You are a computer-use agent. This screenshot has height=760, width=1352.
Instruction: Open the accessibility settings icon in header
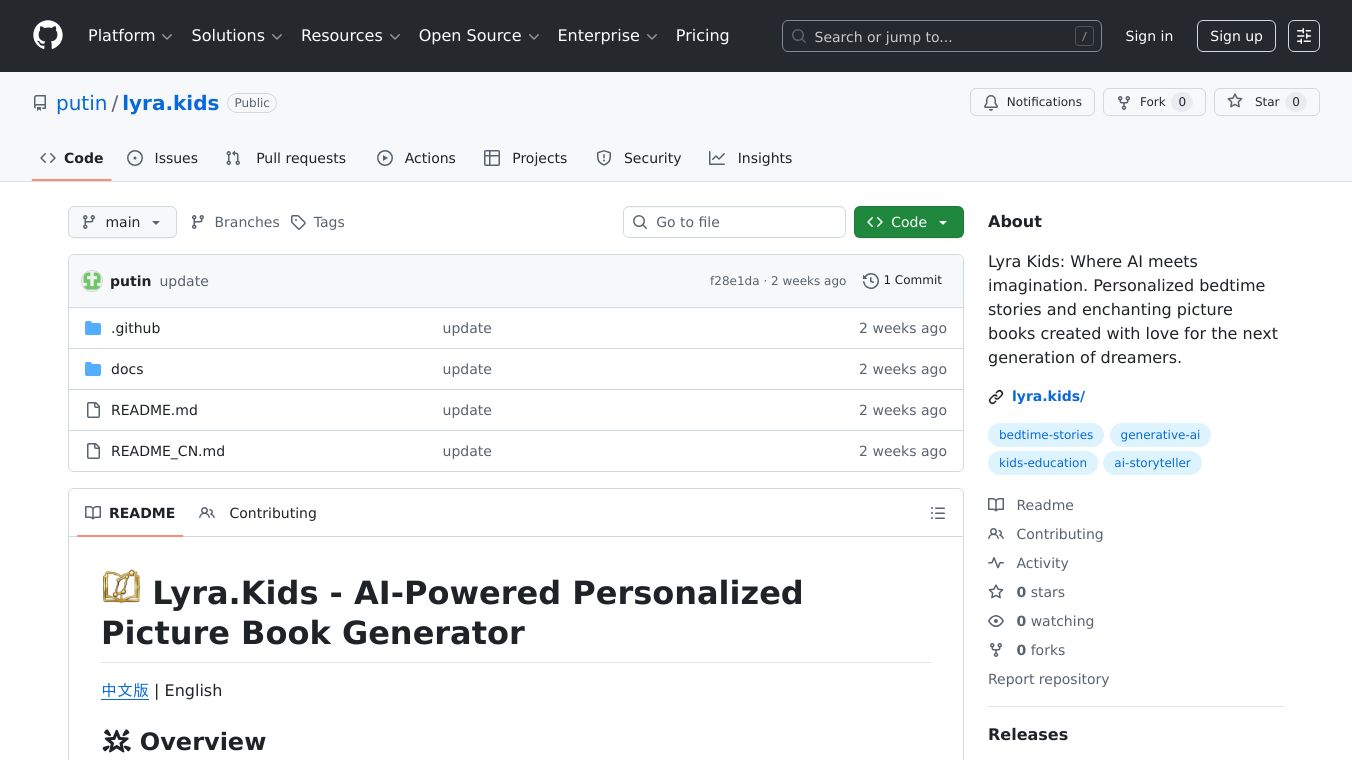click(x=1303, y=36)
